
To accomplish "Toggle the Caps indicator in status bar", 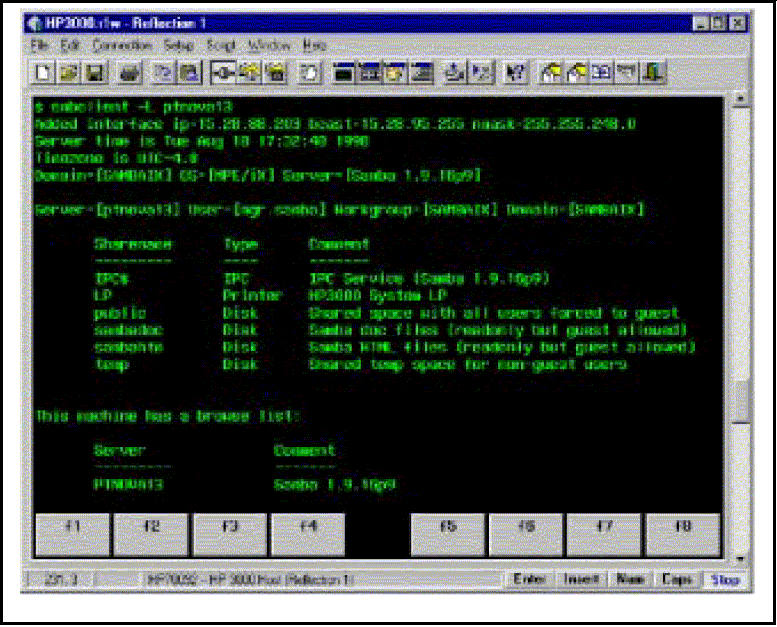I will pos(677,579).
